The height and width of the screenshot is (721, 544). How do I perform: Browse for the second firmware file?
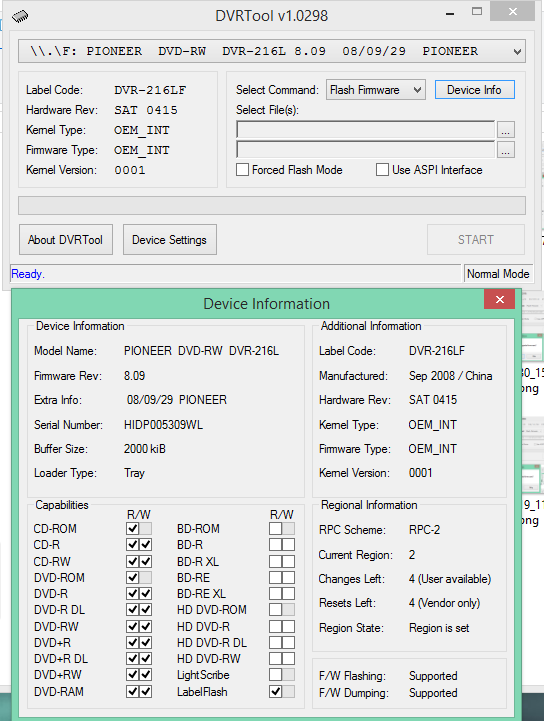pyautogui.click(x=505, y=150)
